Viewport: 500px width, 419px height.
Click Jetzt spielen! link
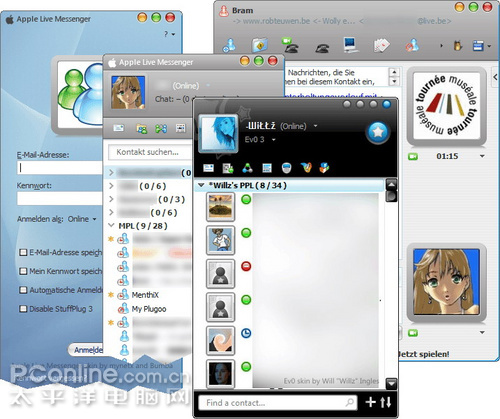coord(424,354)
